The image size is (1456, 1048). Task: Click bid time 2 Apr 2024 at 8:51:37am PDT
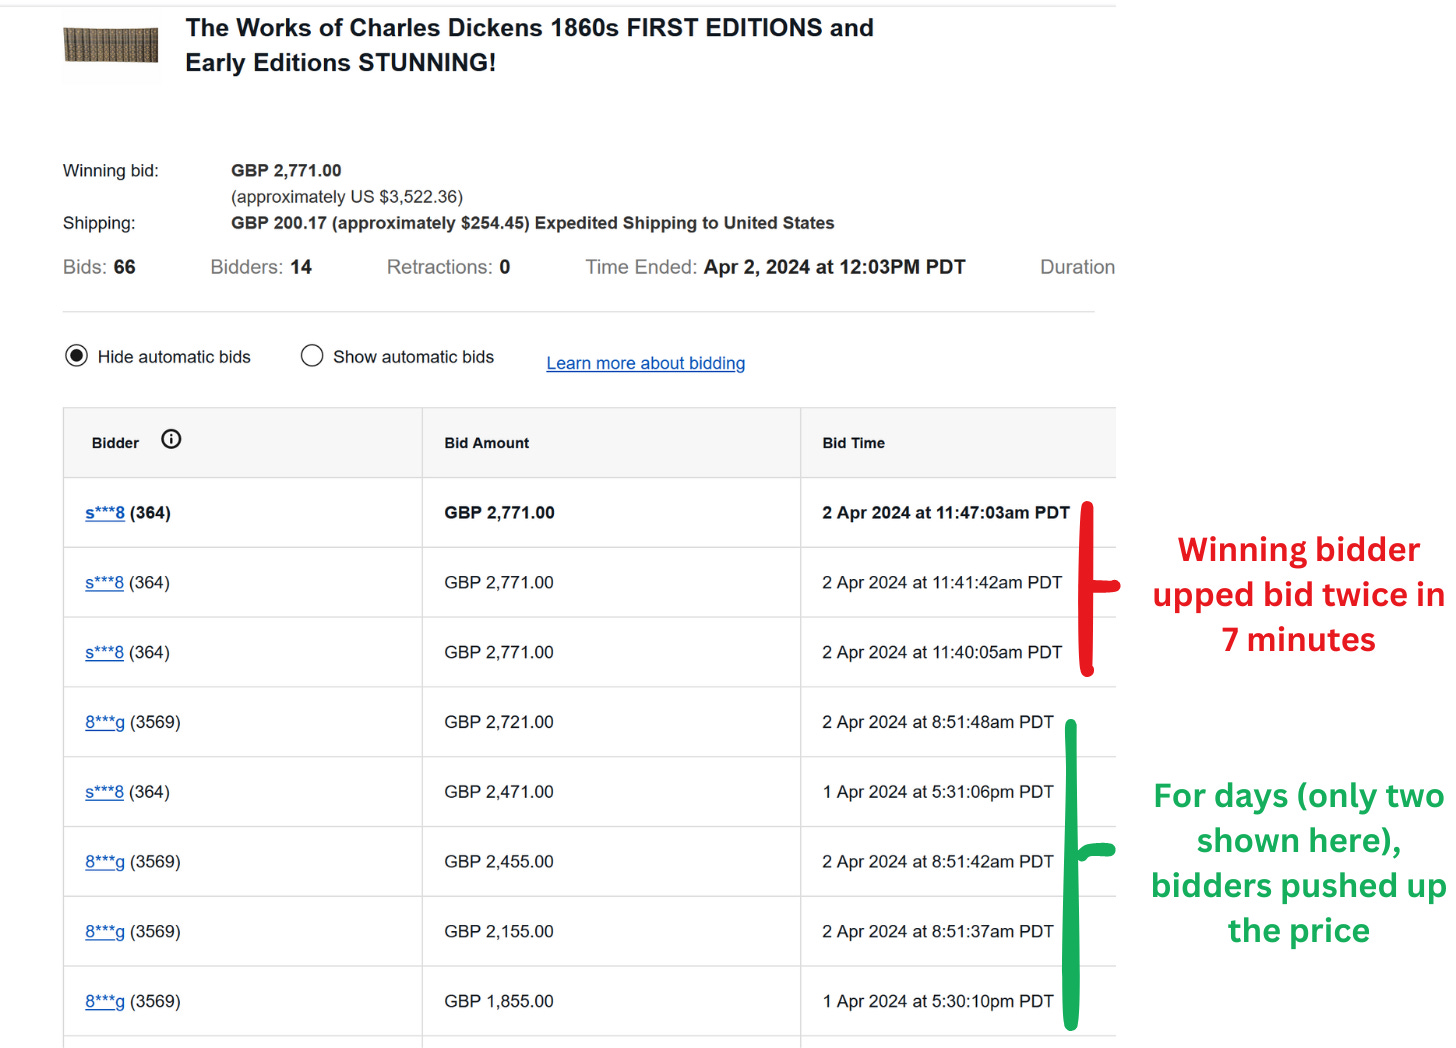(938, 932)
